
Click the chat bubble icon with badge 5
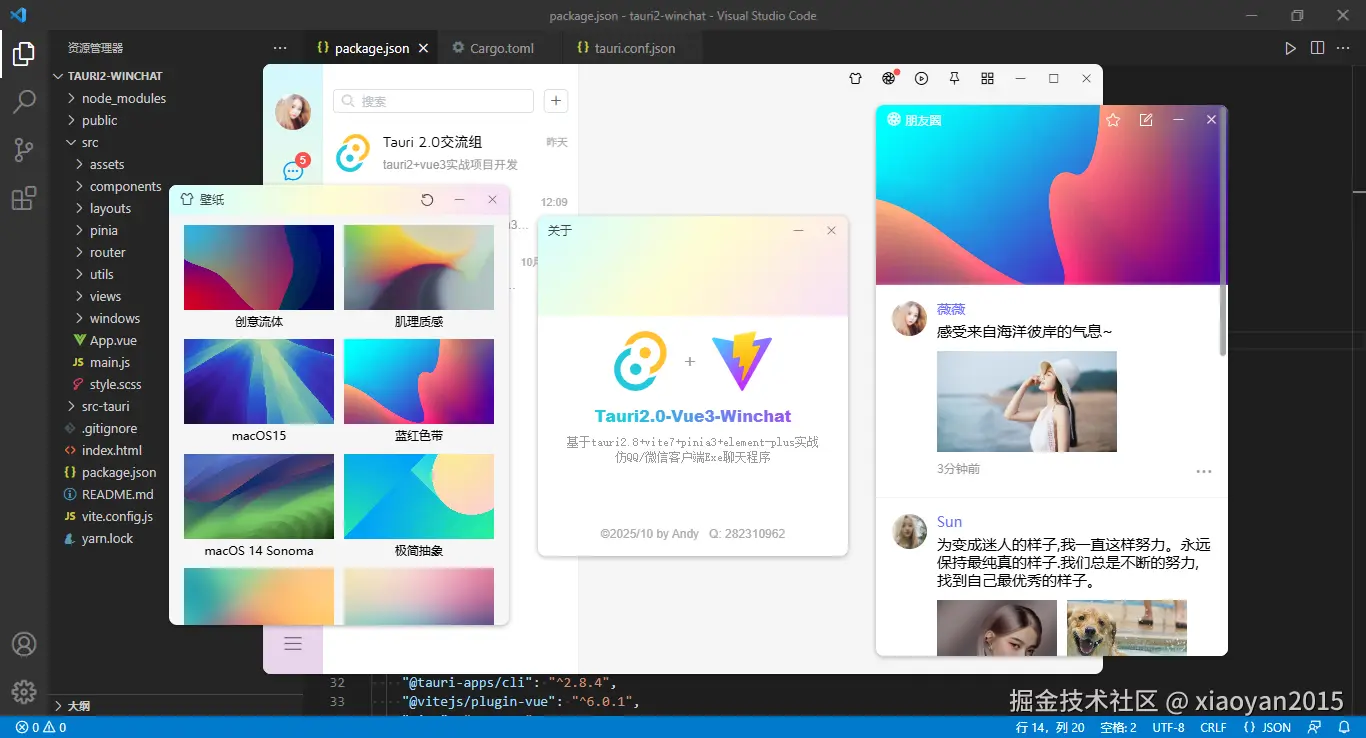click(x=292, y=170)
